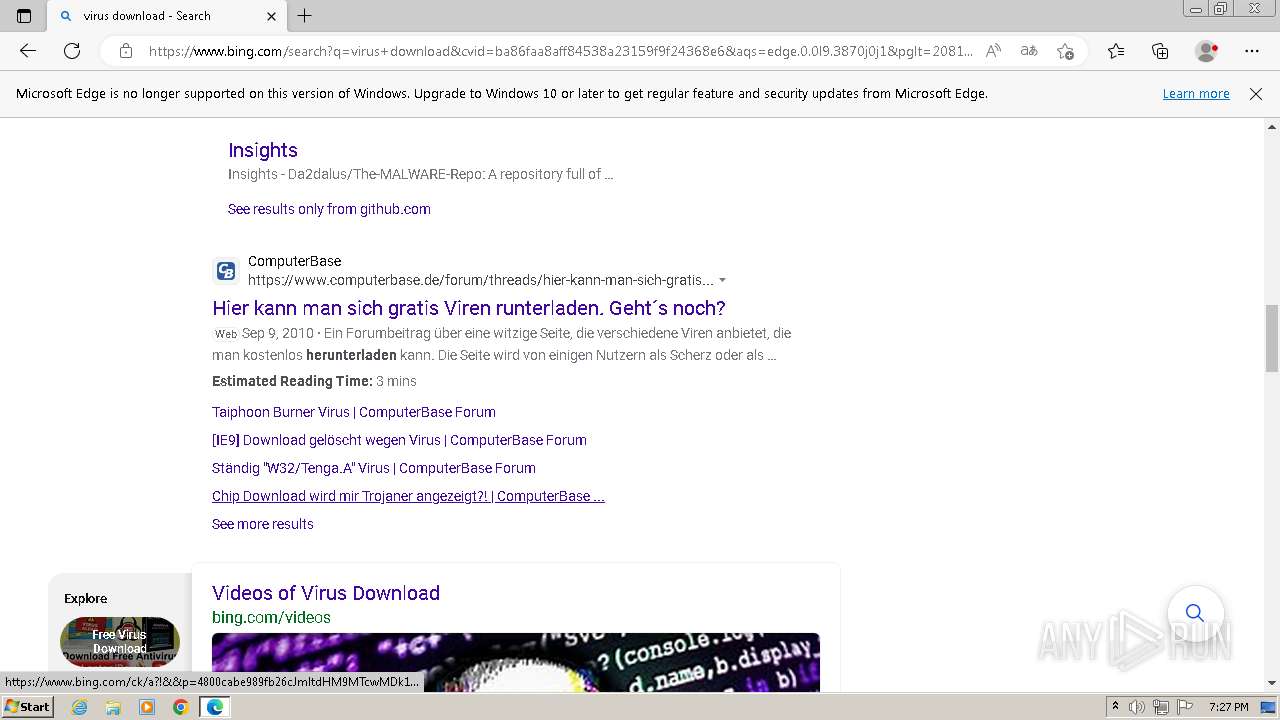The width and height of the screenshot is (1280, 720).
Task: Show hidden tray icons arrow
Action: 1115,707
